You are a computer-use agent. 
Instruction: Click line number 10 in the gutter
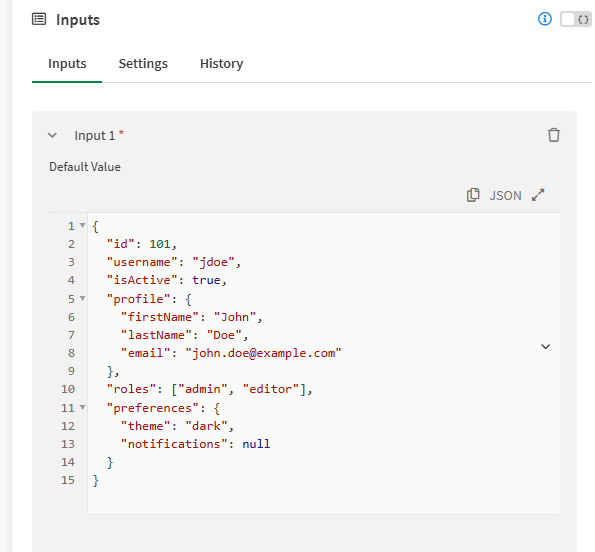click(68, 389)
